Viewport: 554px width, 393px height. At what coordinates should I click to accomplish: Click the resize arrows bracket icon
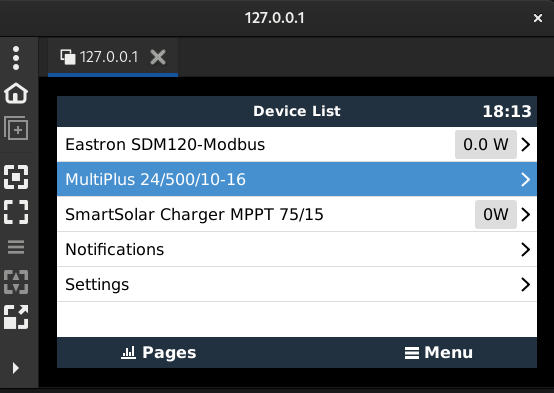coord(16,282)
